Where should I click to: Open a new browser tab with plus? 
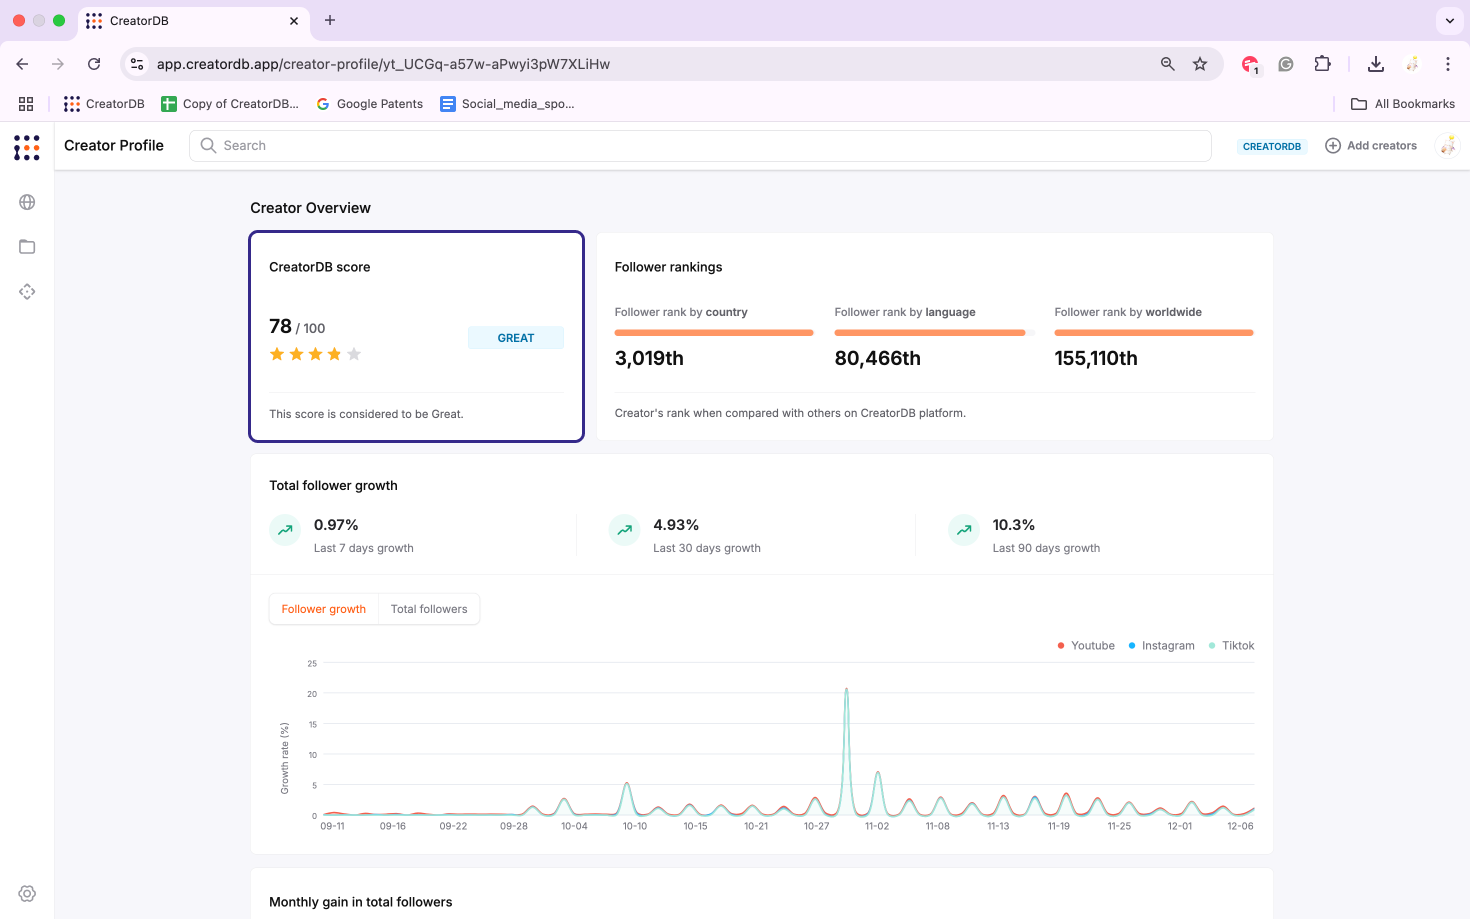tap(330, 20)
